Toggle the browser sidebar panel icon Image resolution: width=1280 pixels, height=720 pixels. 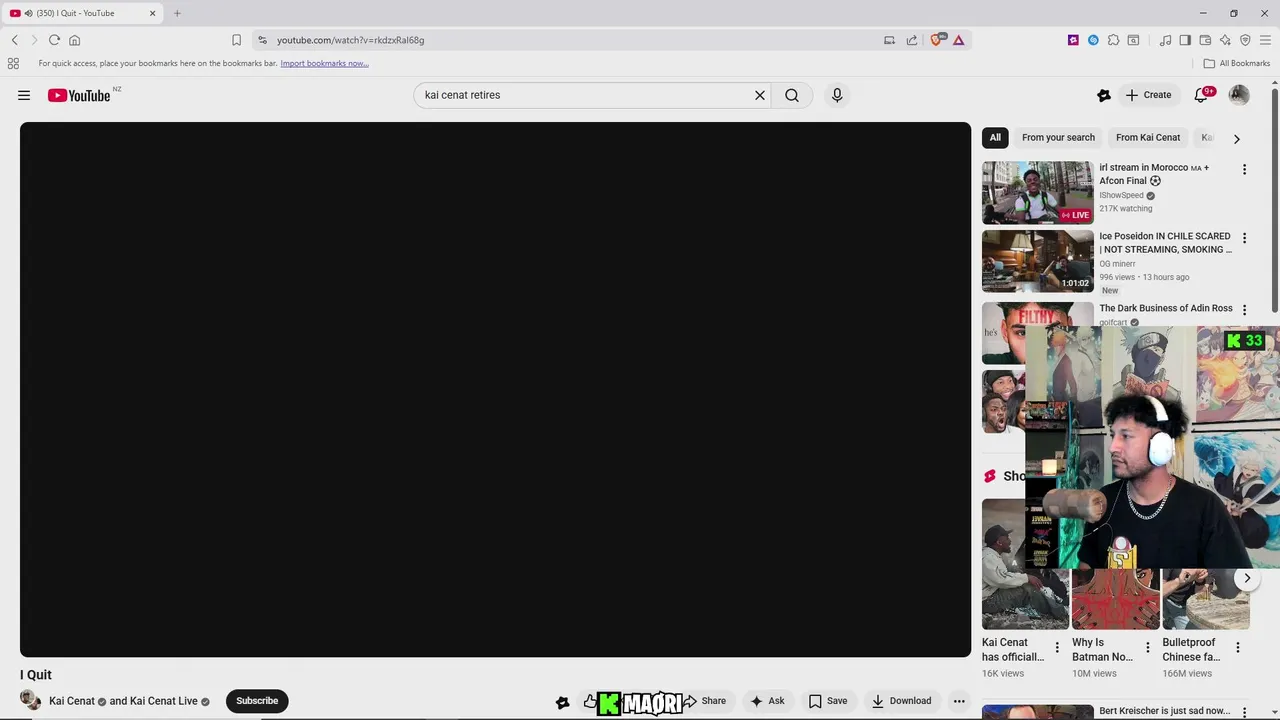(1185, 40)
